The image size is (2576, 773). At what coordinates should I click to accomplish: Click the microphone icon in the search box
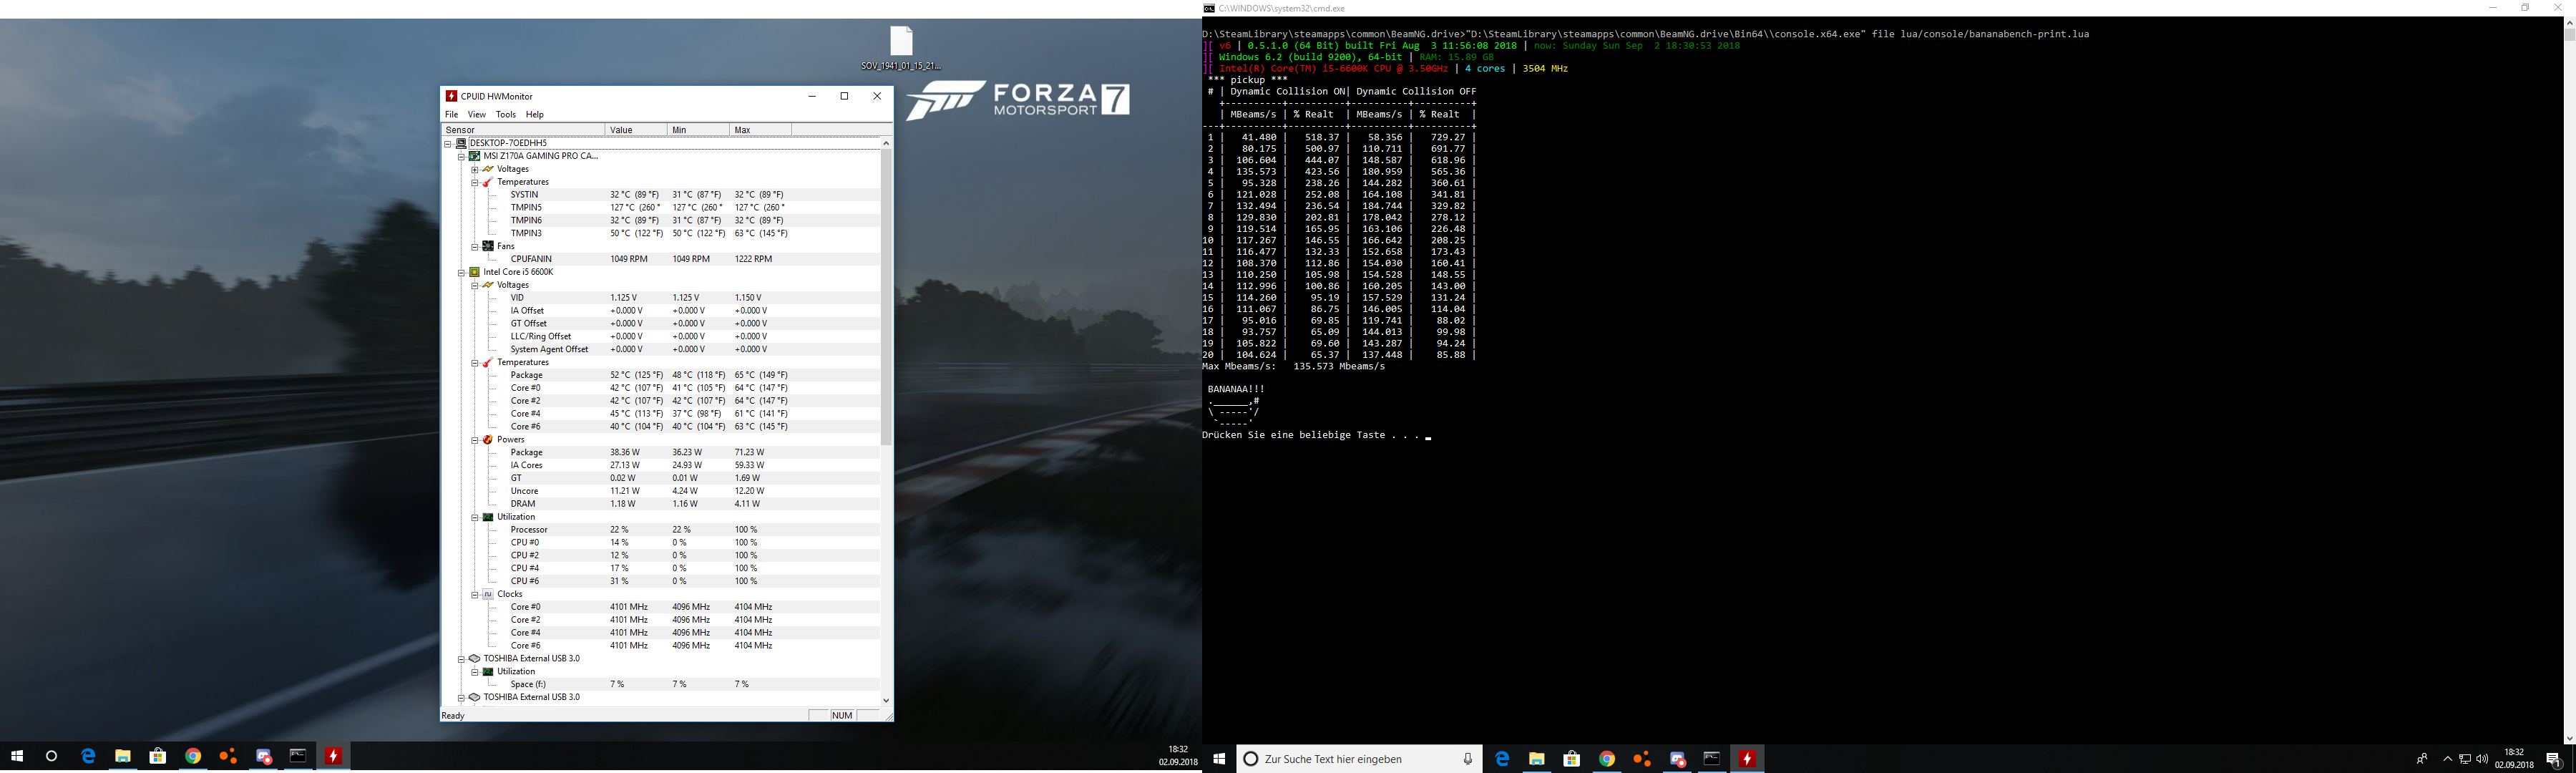point(1467,759)
